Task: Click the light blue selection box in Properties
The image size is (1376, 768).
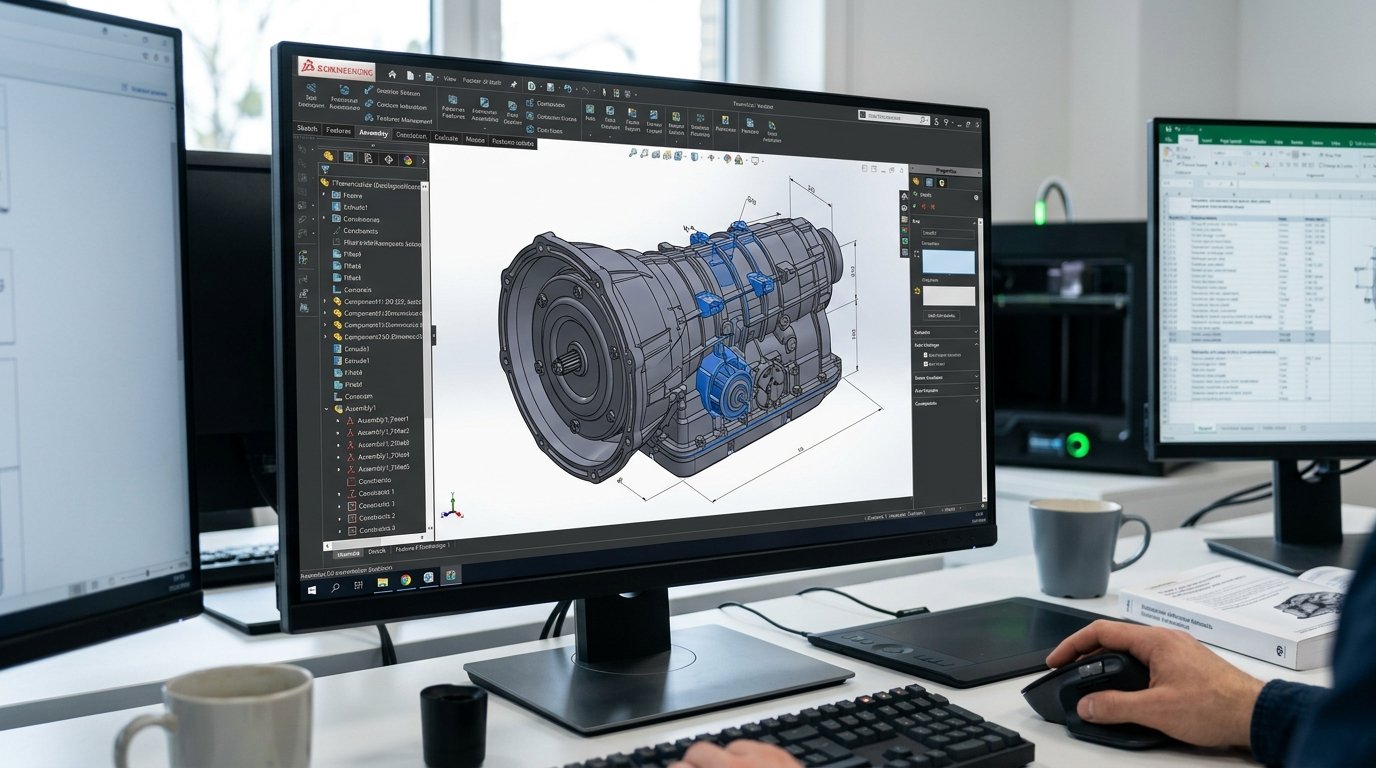Action: pyautogui.click(x=949, y=262)
